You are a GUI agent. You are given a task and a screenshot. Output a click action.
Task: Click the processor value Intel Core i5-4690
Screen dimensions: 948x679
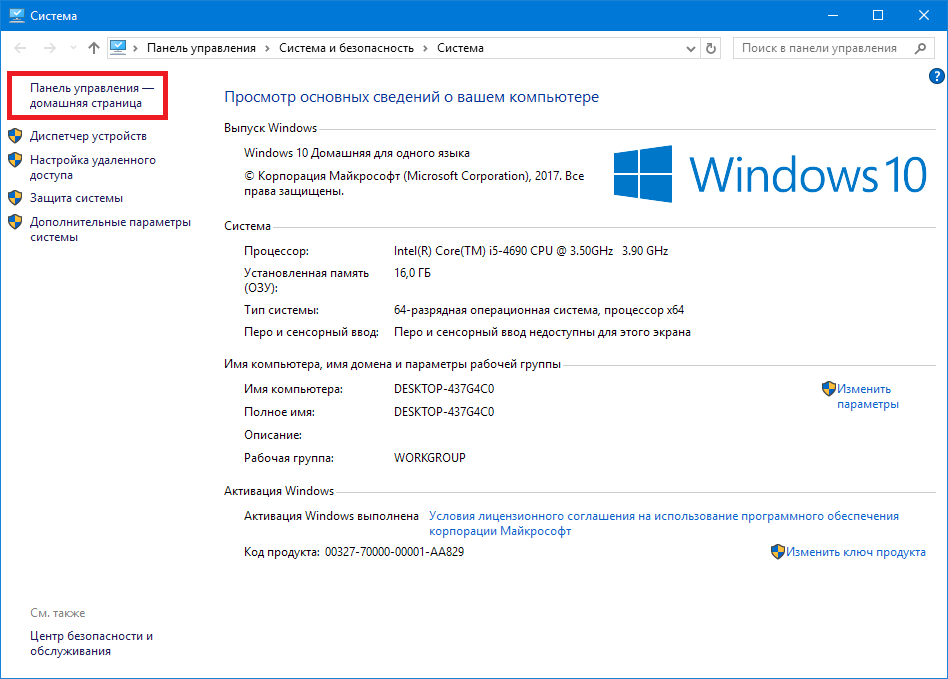tap(531, 250)
